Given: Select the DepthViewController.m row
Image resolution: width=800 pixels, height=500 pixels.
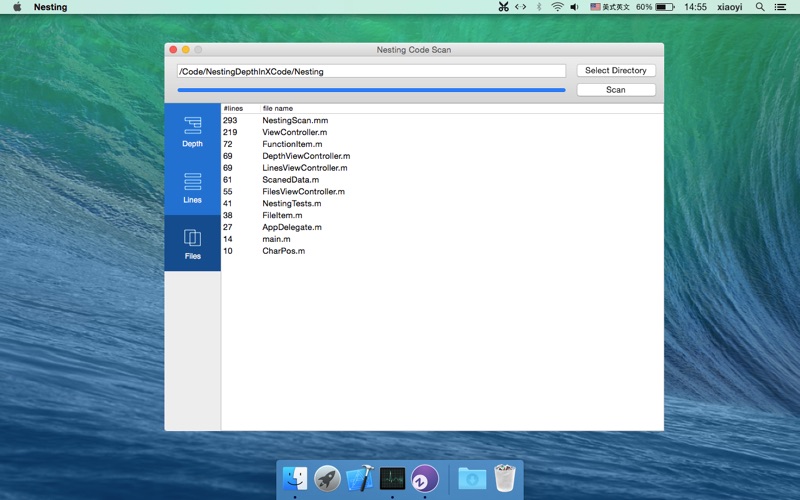Looking at the screenshot, I should click(x=442, y=156).
